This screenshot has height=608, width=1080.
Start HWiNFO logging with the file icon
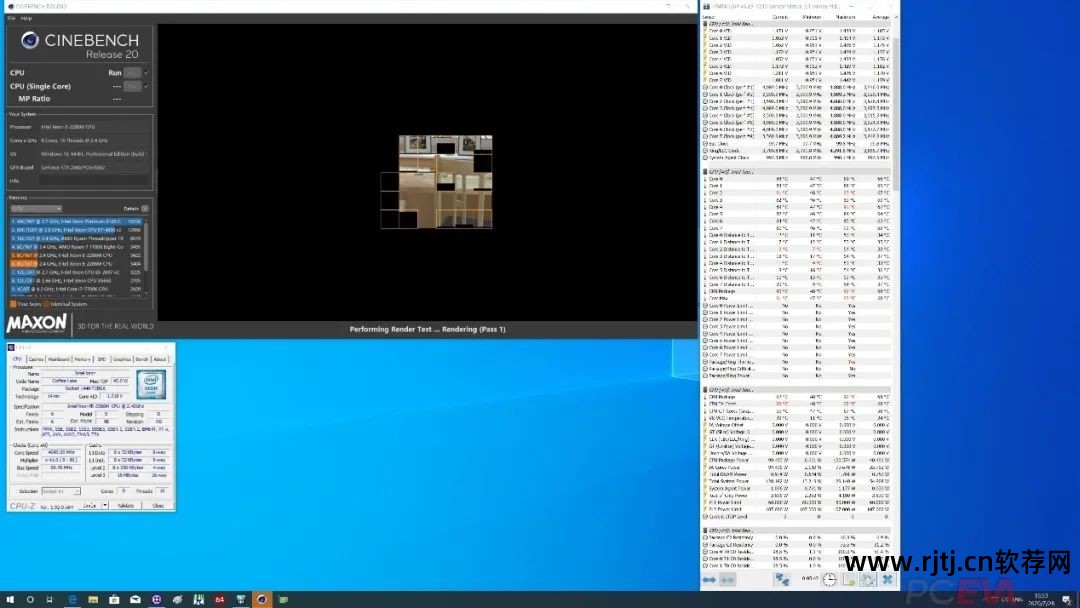(849, 580)
